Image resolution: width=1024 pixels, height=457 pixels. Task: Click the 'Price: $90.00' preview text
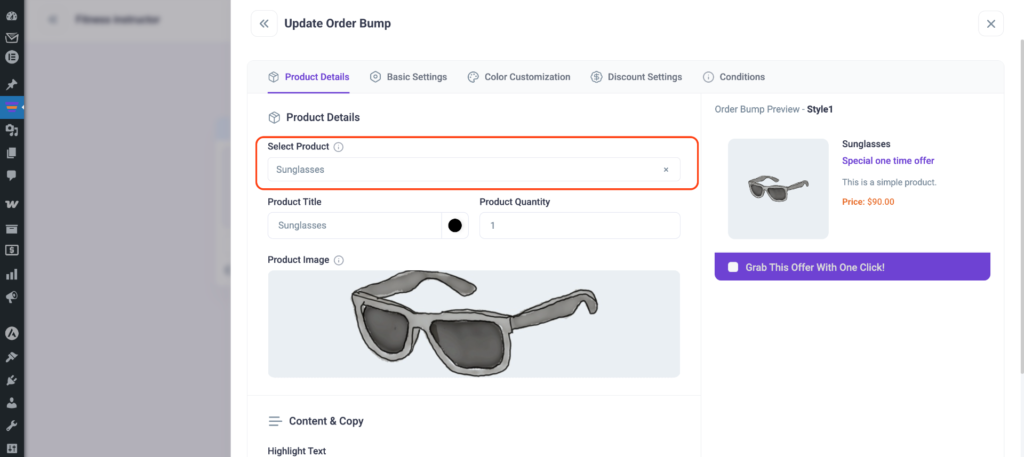tap(868, 202)
